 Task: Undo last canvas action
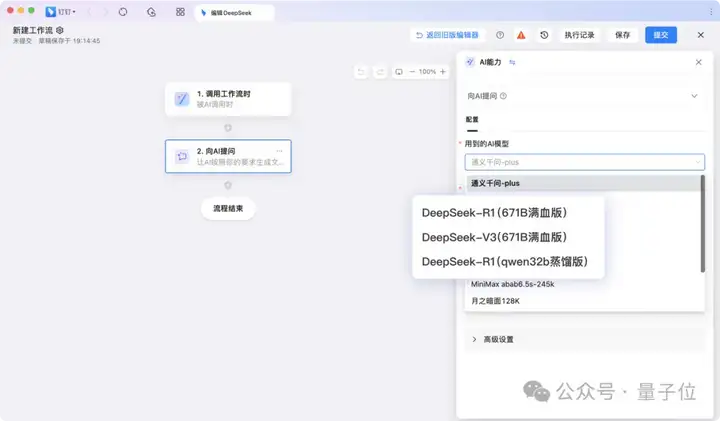[x=361, y=72]
